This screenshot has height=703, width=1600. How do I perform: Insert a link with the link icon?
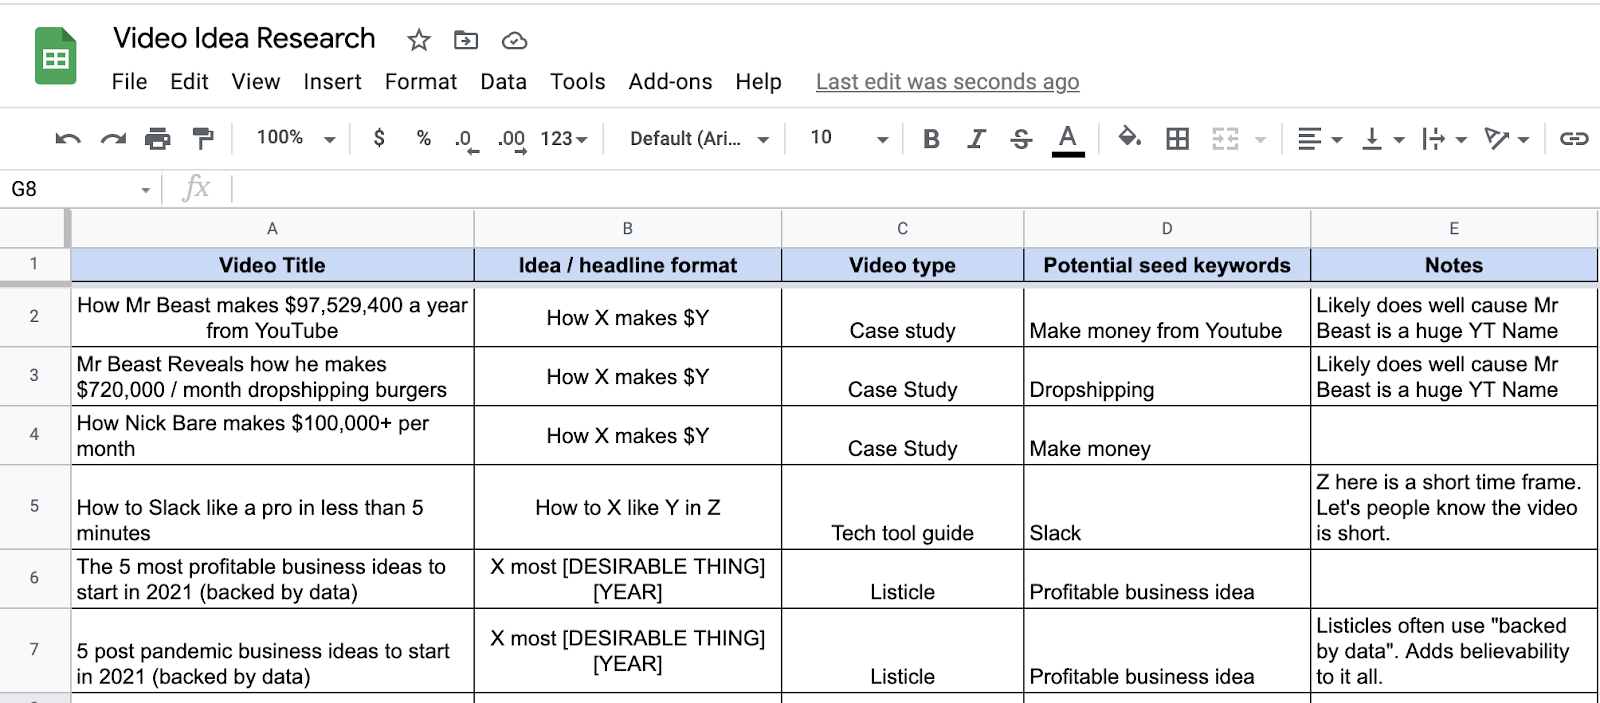[1574, 139]
